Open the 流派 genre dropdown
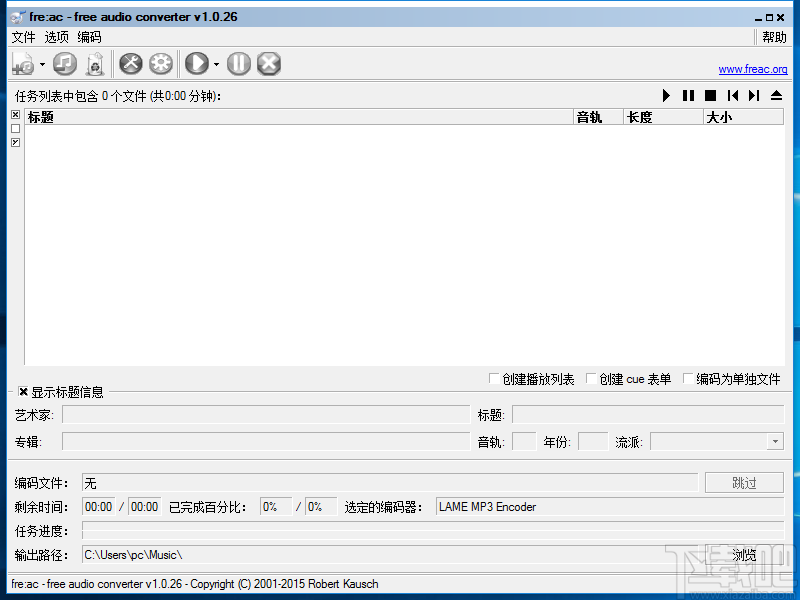 pyautogui.click(x=775, y=441)
